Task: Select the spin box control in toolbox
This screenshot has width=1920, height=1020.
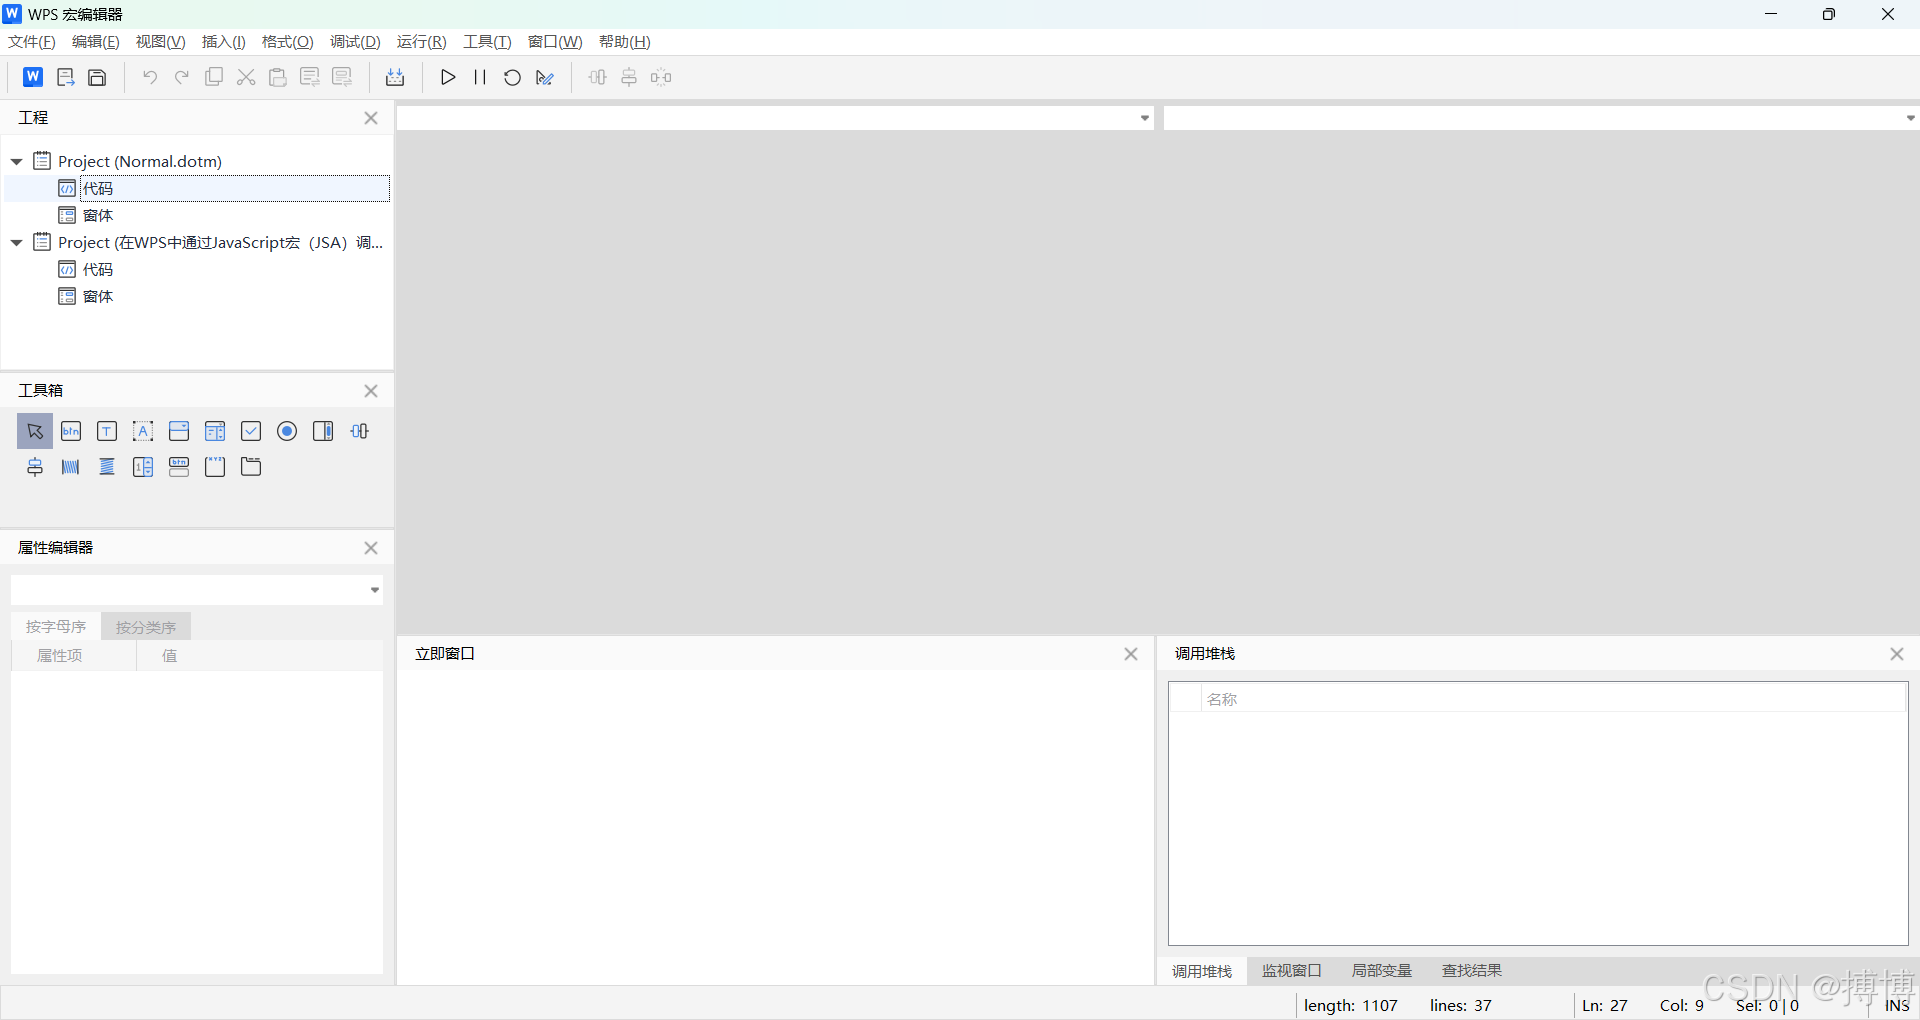Action: pos(143,467)
